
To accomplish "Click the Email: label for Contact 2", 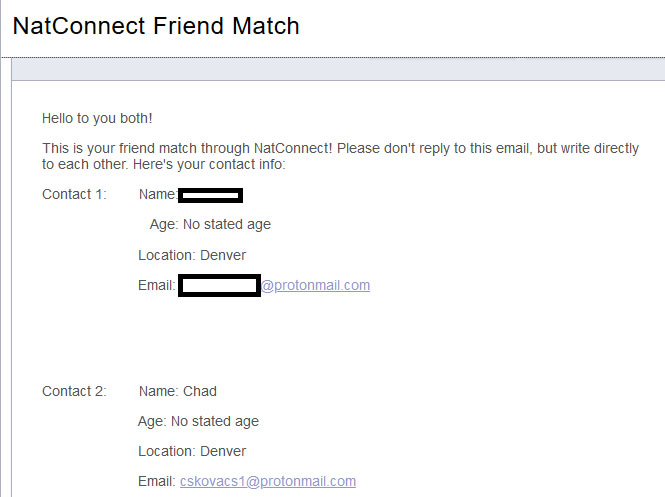I will 157,481.
